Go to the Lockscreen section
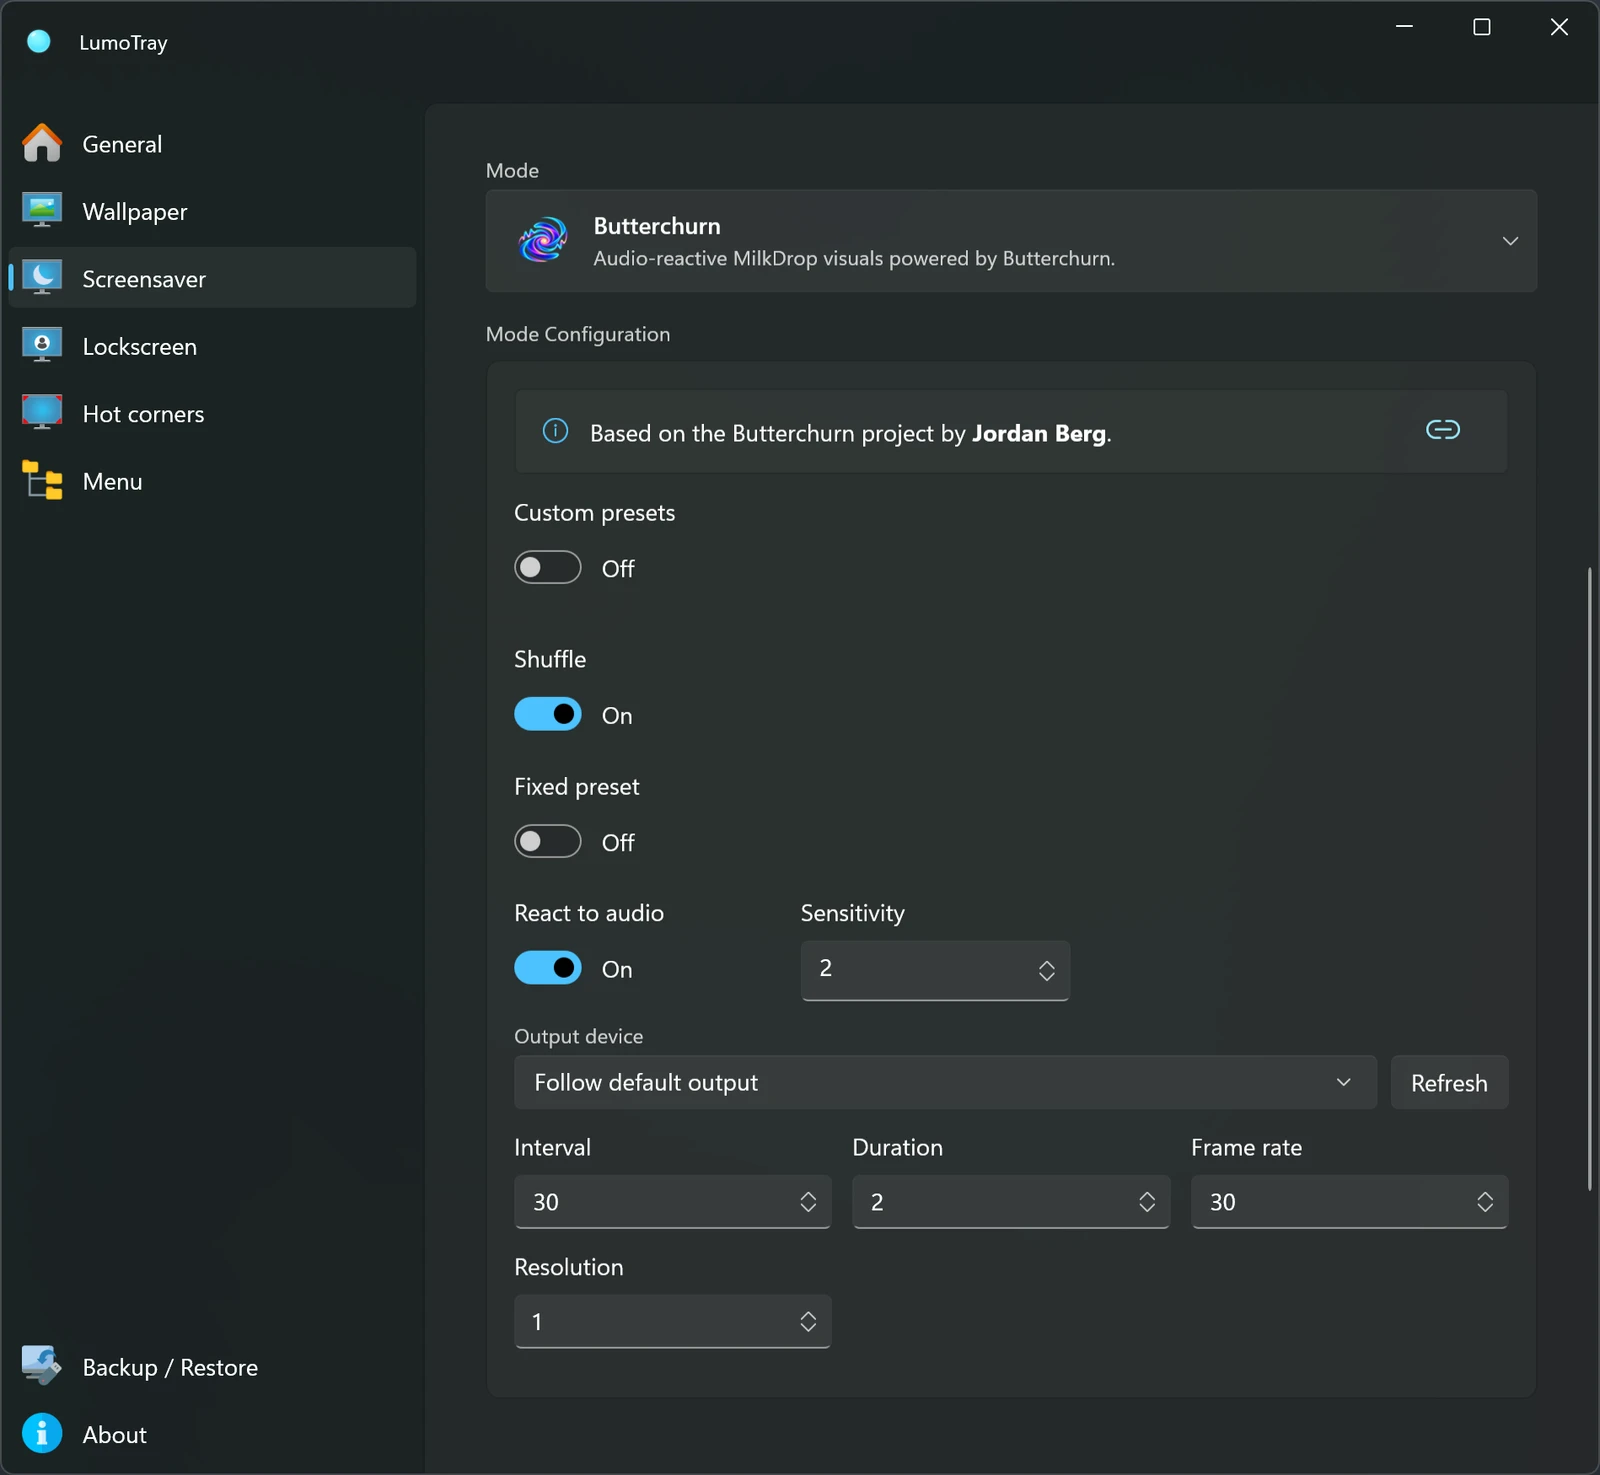The width and height of the screenshot is (1600, 1475). (x=212, y=346)
